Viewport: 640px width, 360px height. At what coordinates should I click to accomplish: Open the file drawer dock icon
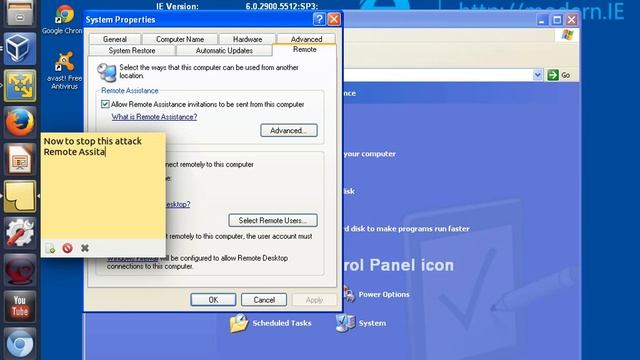tap(20, 13)
